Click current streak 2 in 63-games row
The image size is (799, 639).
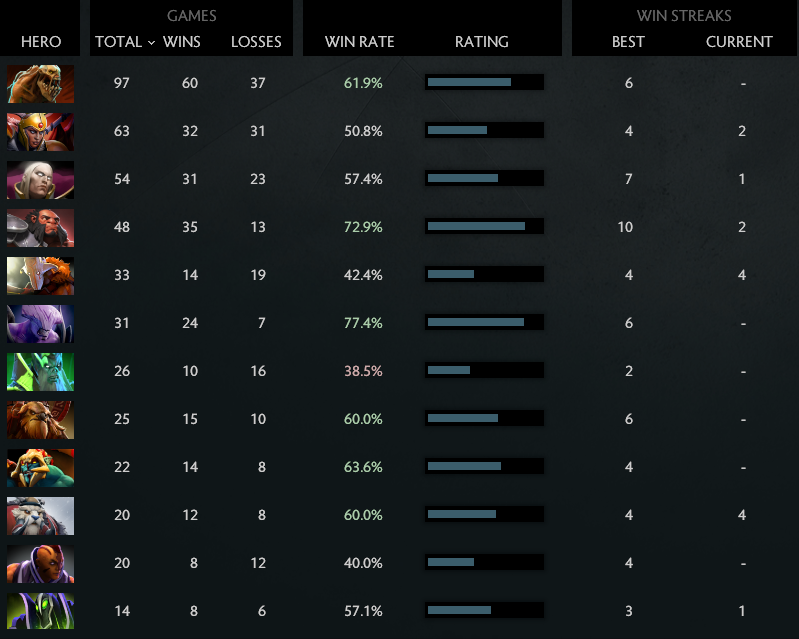[x=742, y=131]
